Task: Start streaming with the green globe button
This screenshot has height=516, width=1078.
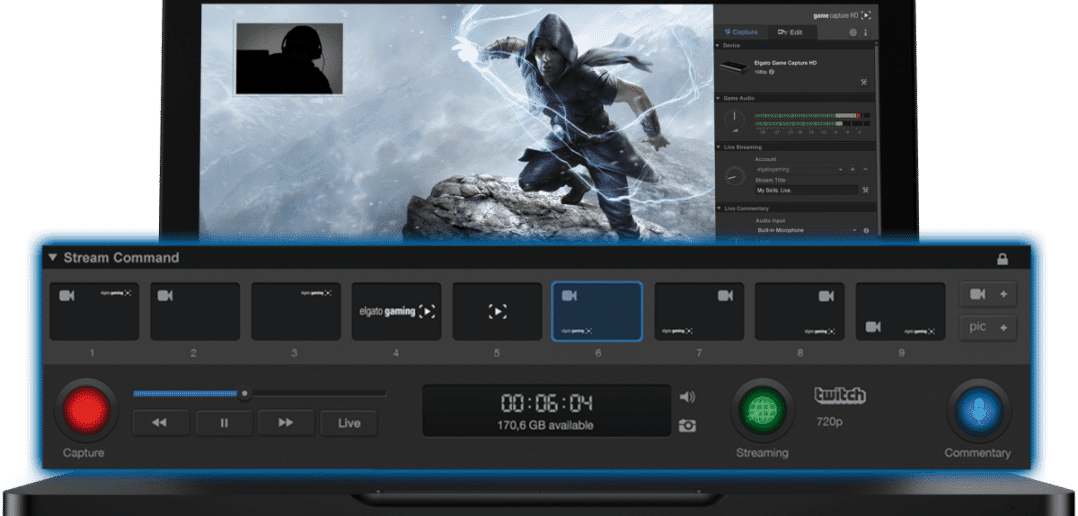Action: (762, 410)
